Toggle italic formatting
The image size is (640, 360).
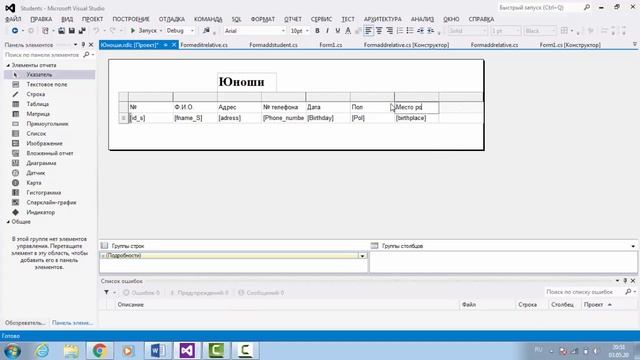click(x=327, y=31)
